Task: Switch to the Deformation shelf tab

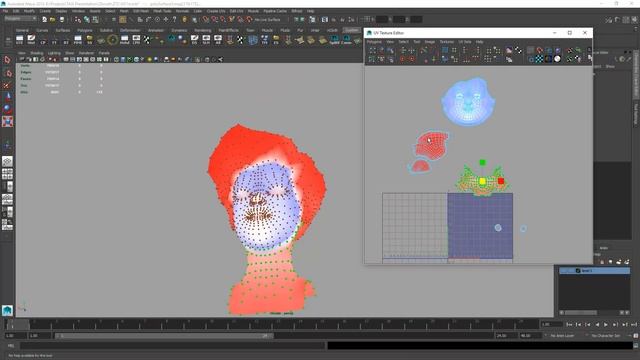Action: 130,31
